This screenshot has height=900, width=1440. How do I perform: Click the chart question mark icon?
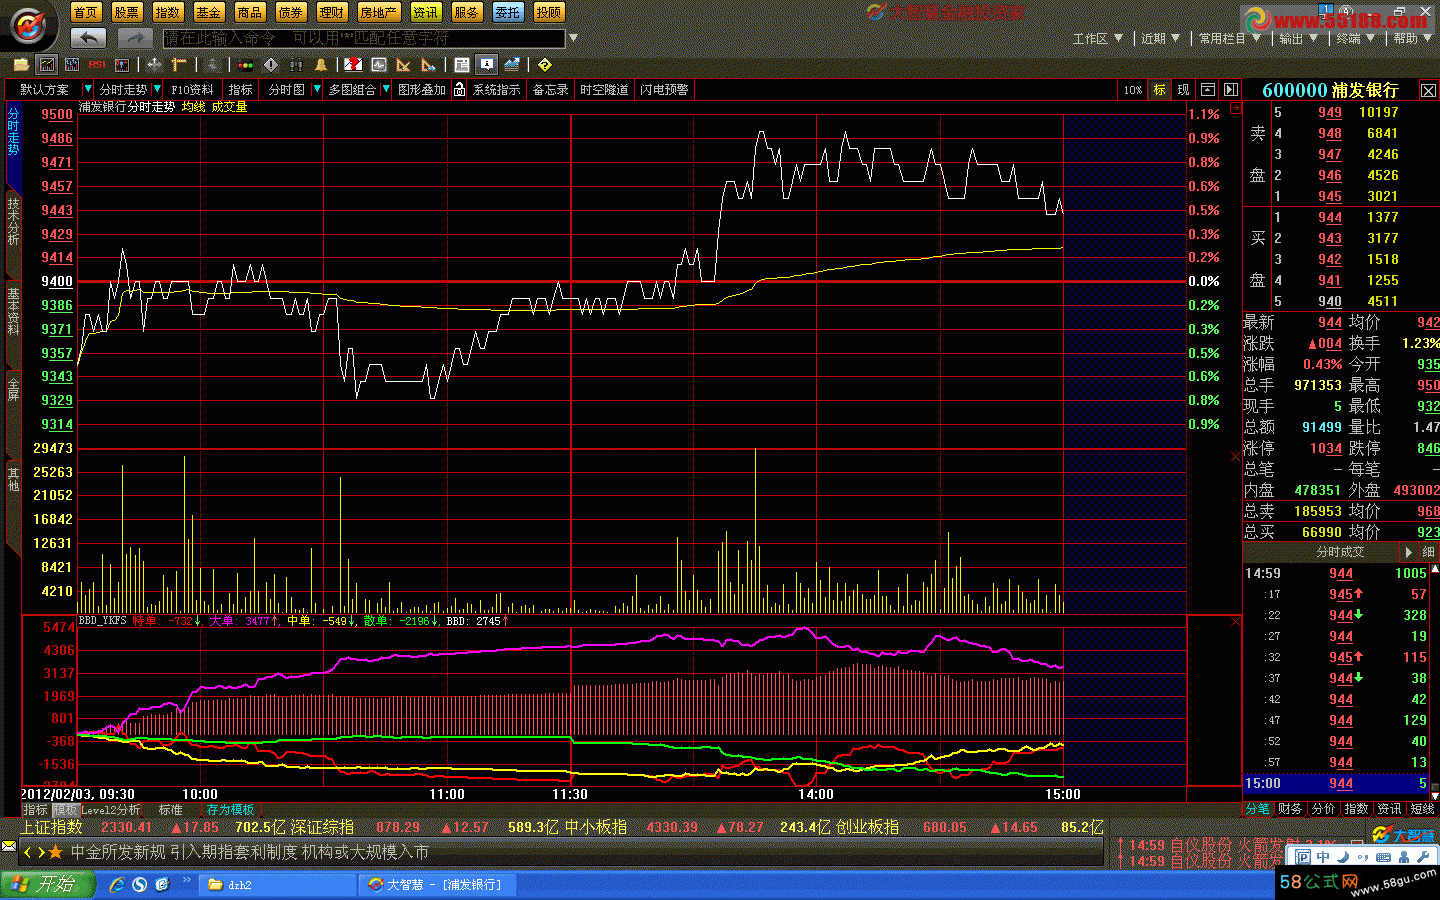point(353,65)
